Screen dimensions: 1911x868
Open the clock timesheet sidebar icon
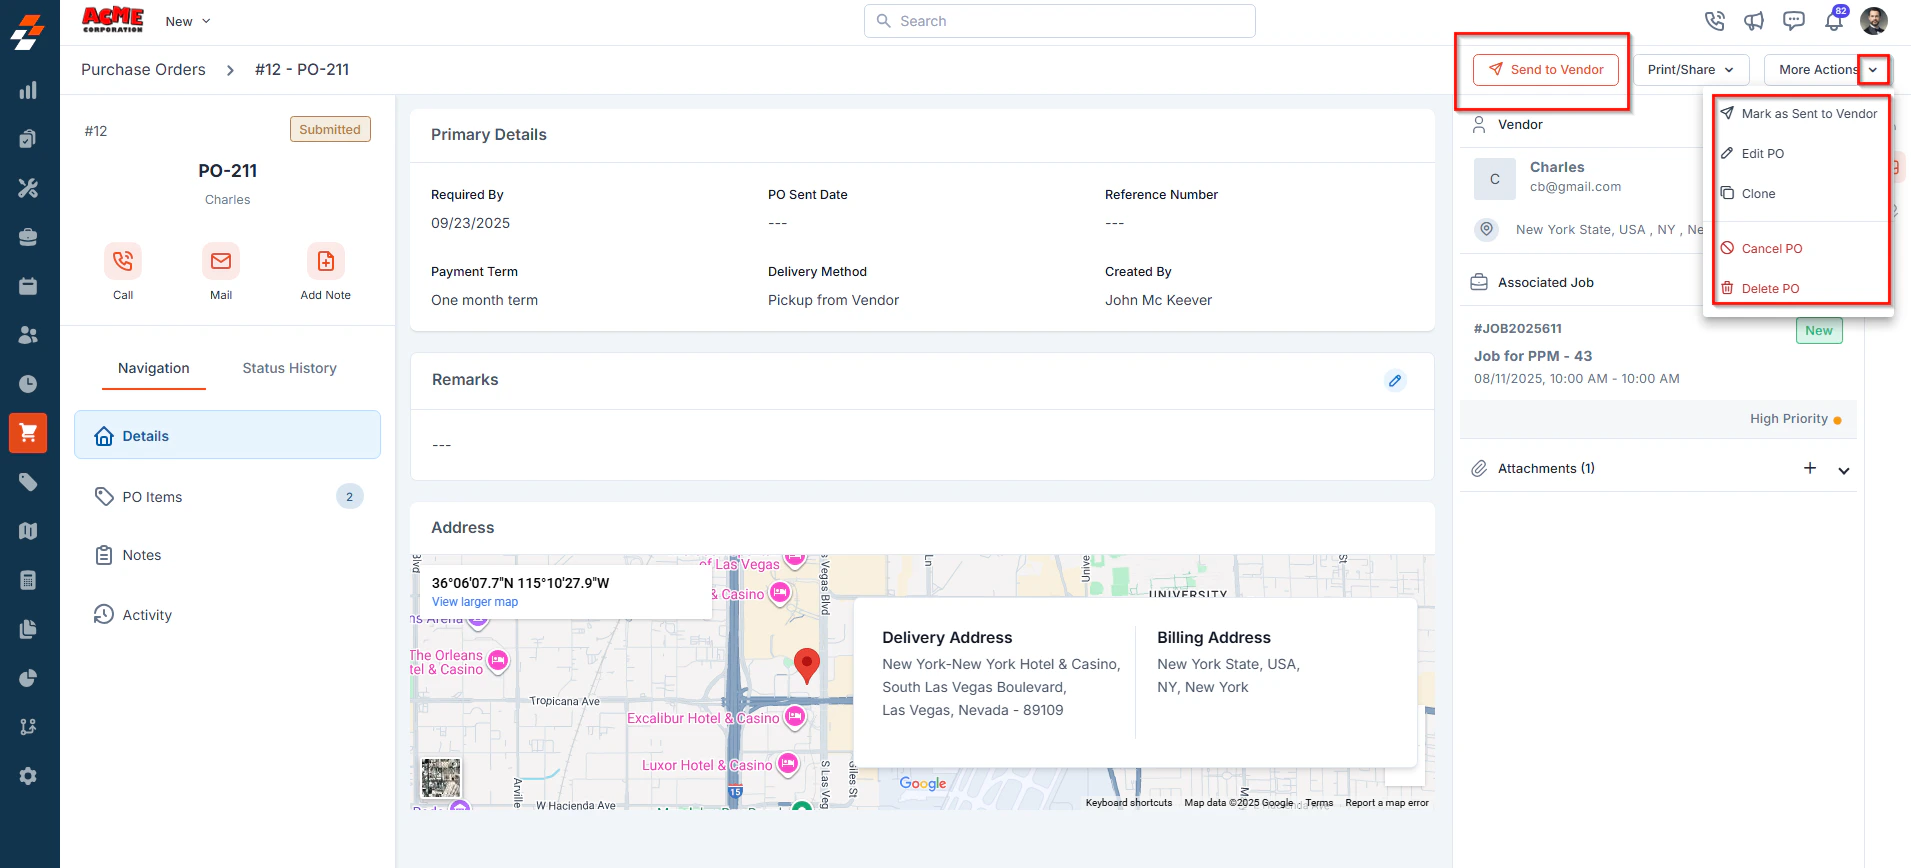[28, 384]
